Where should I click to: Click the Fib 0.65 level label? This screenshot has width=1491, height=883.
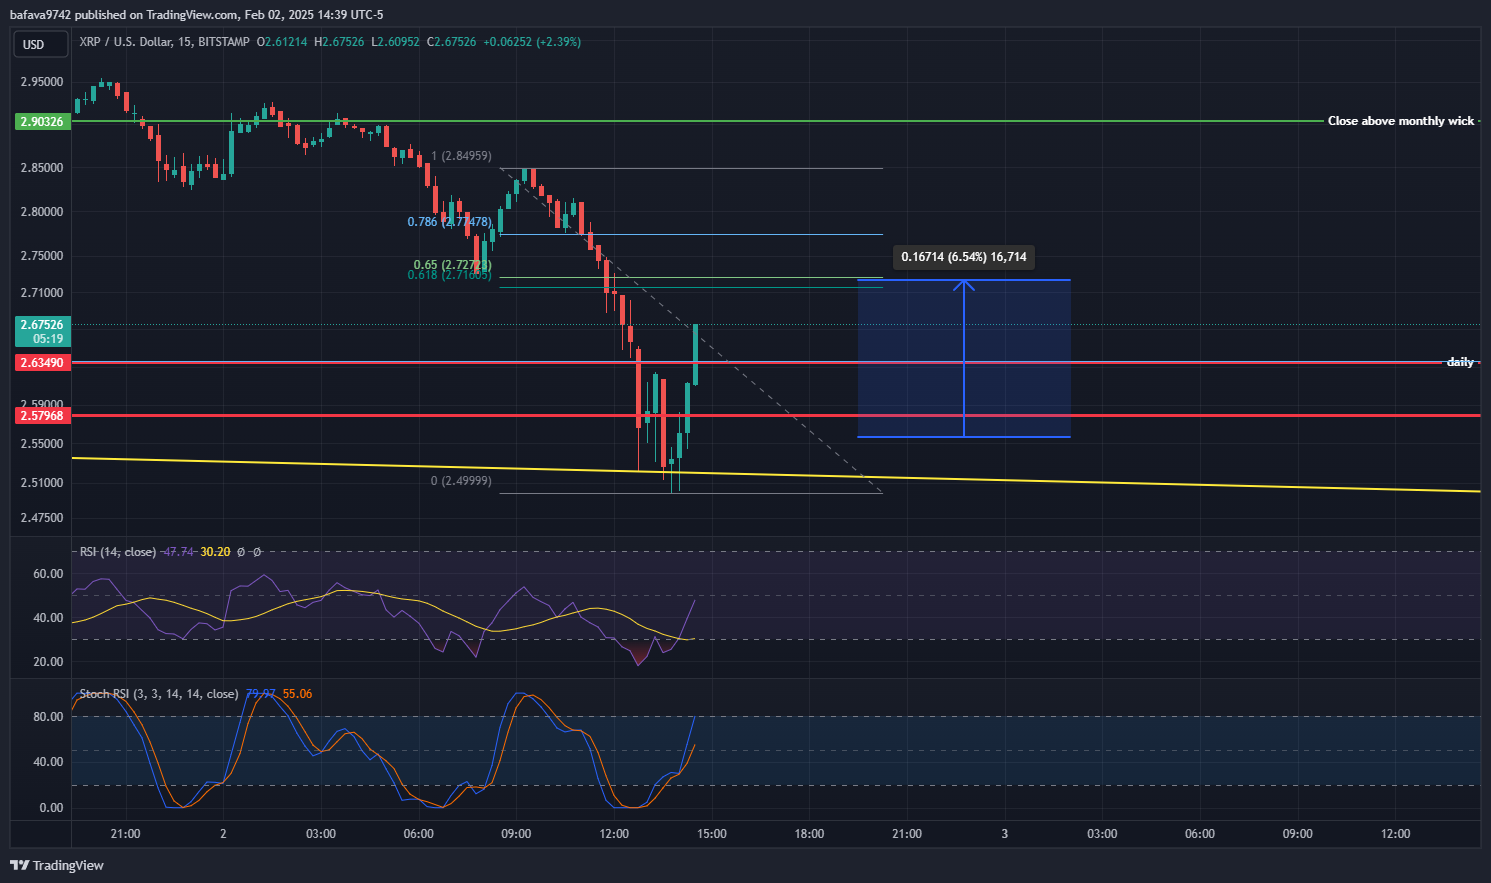(452, 265)
